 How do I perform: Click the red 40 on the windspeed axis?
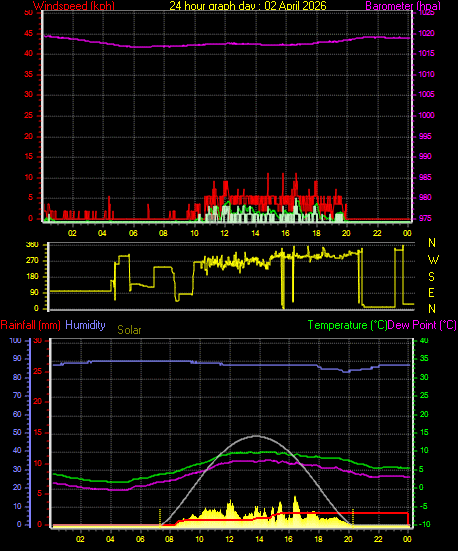28,53
